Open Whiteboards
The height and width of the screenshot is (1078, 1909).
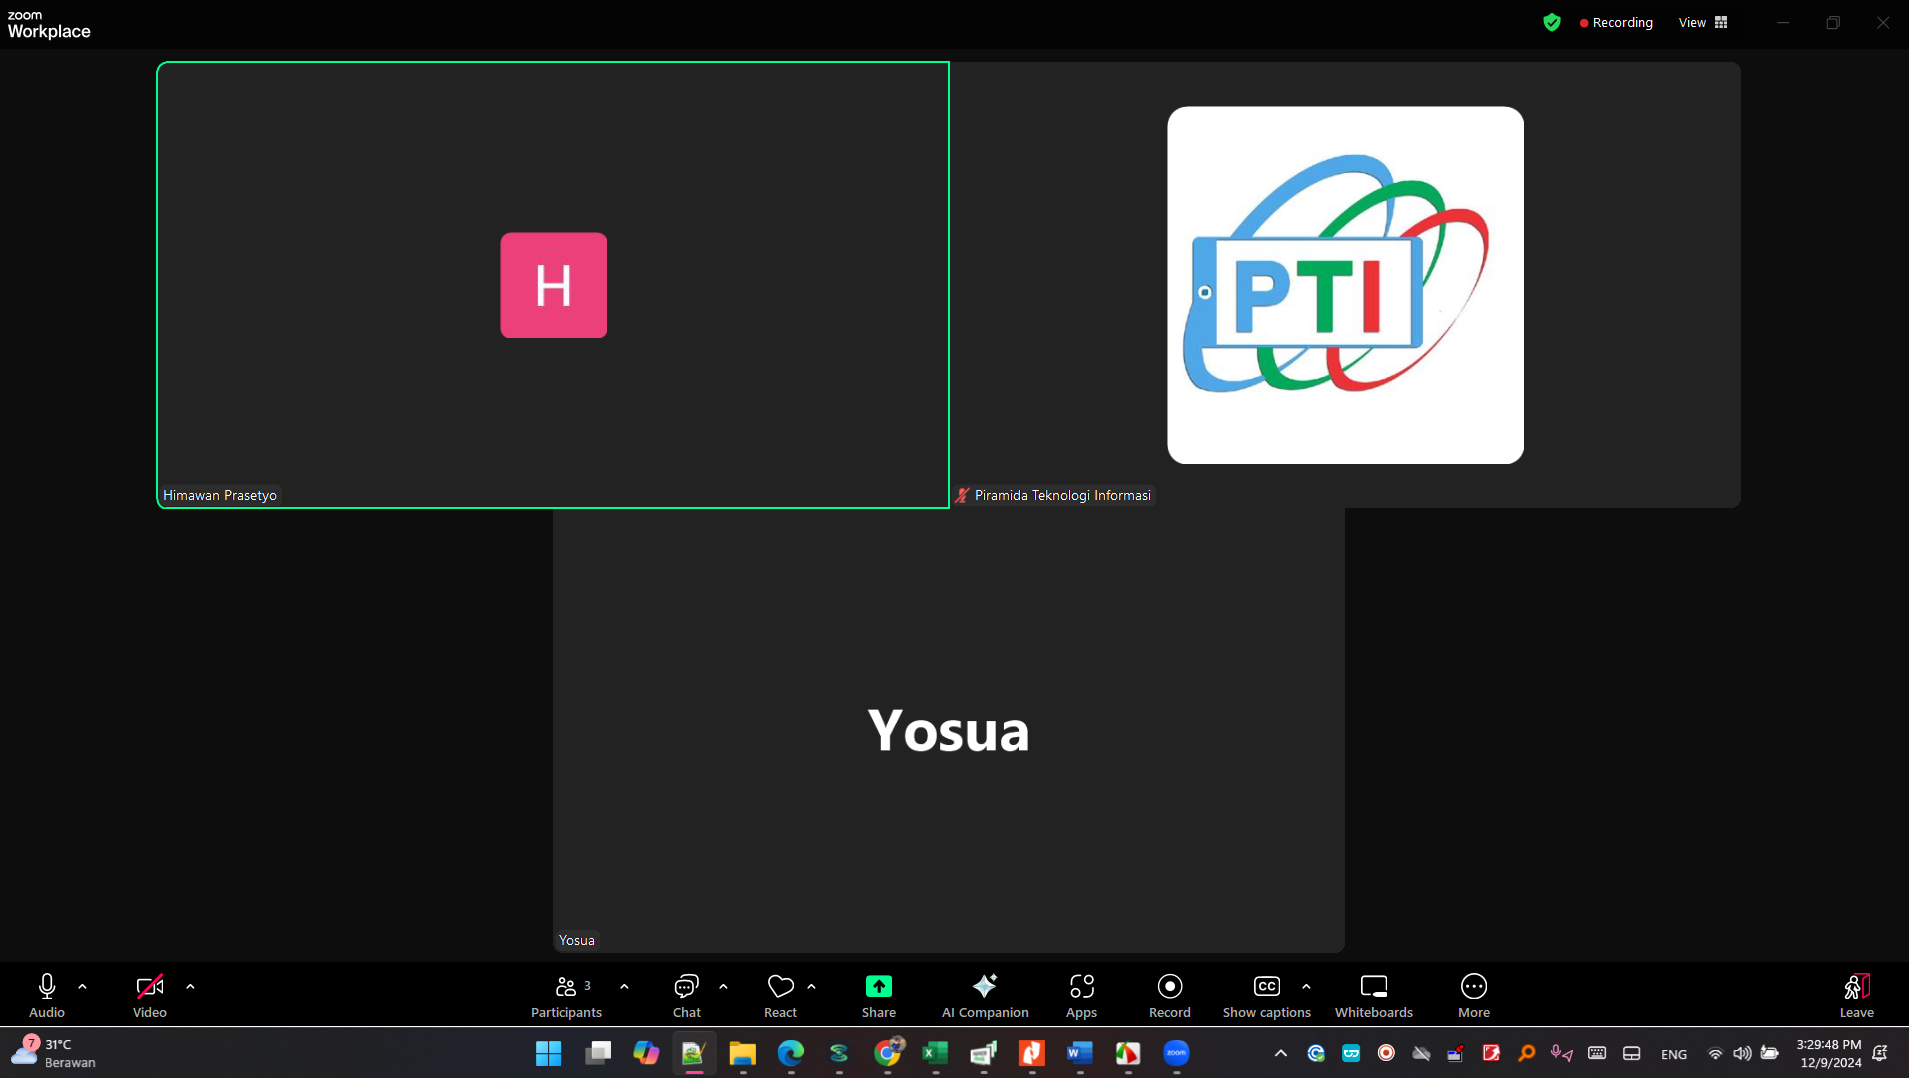point(1373,995)
